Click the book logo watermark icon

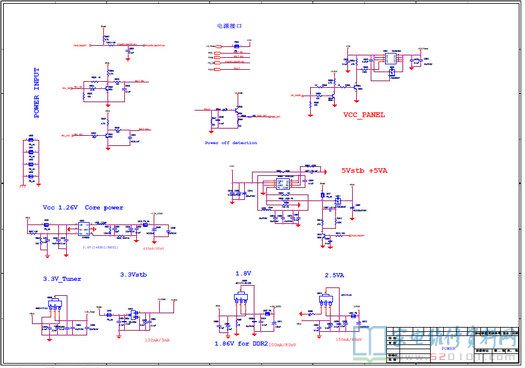pyautogui.click(x=370, y=344)
